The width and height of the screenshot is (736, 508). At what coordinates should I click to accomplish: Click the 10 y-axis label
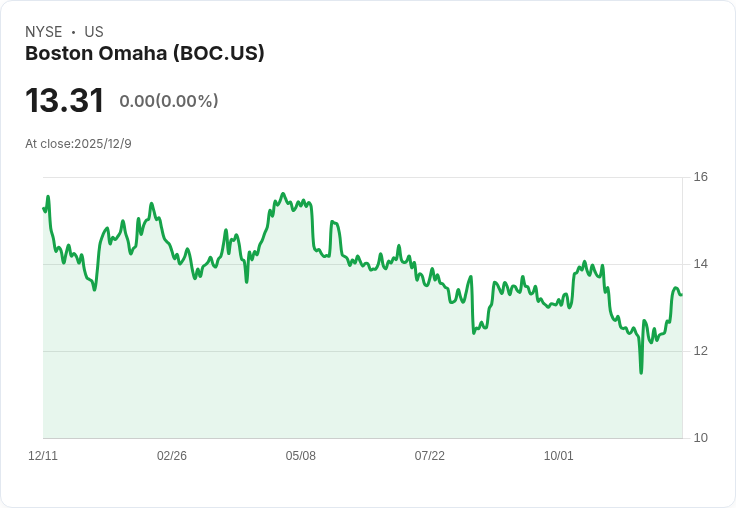click(x=700, y=438)
